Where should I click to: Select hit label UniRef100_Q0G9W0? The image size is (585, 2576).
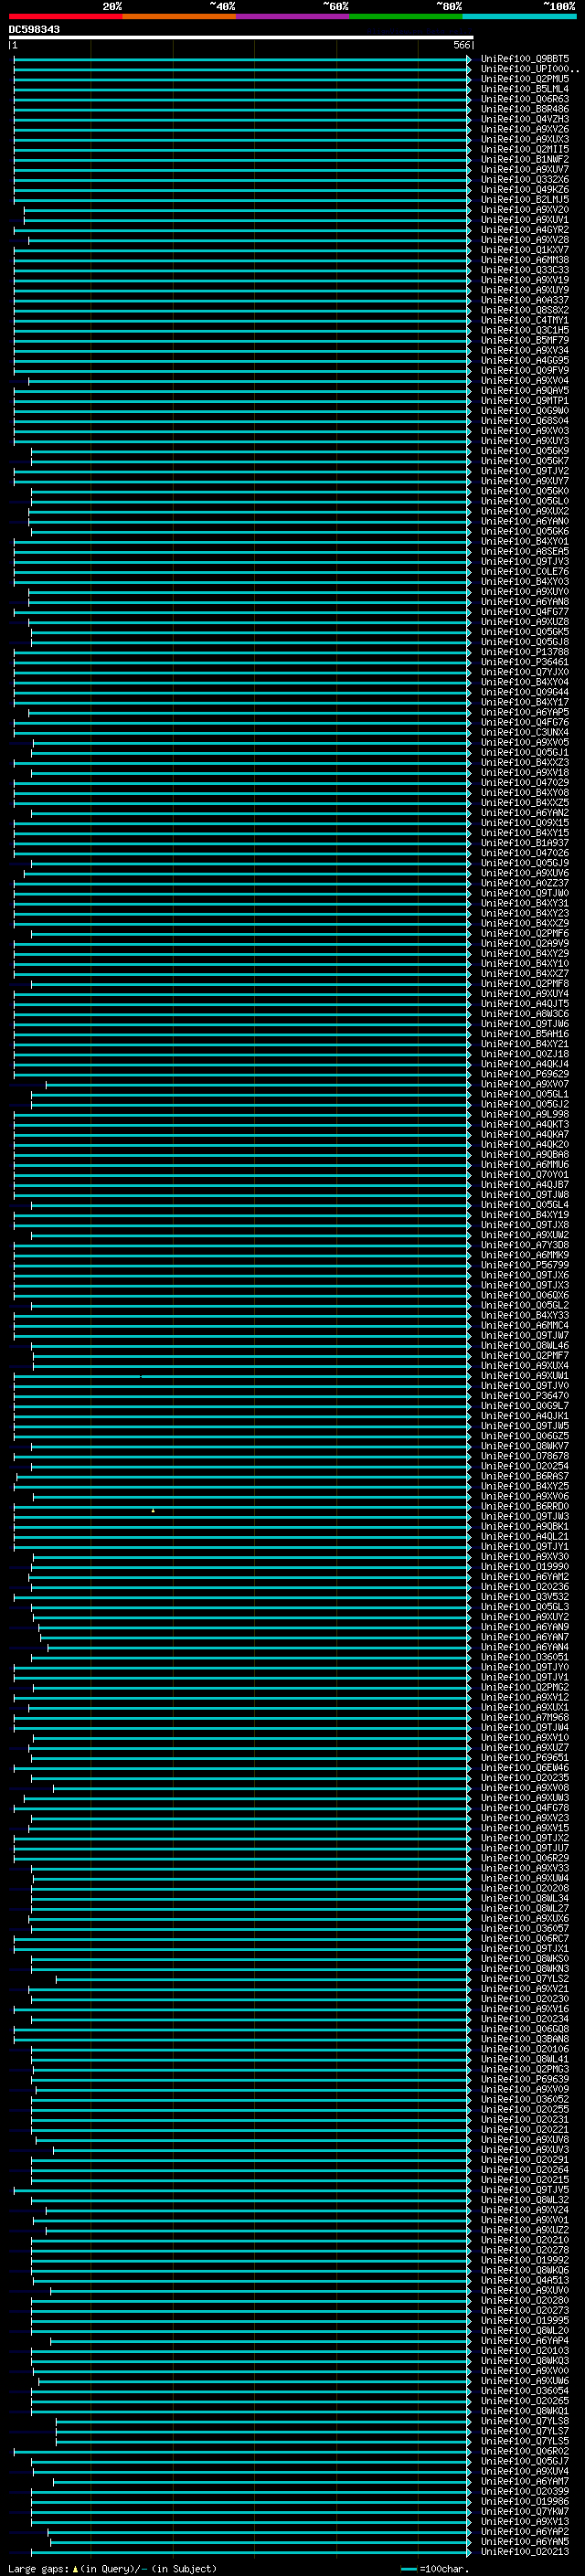(525, 411)
